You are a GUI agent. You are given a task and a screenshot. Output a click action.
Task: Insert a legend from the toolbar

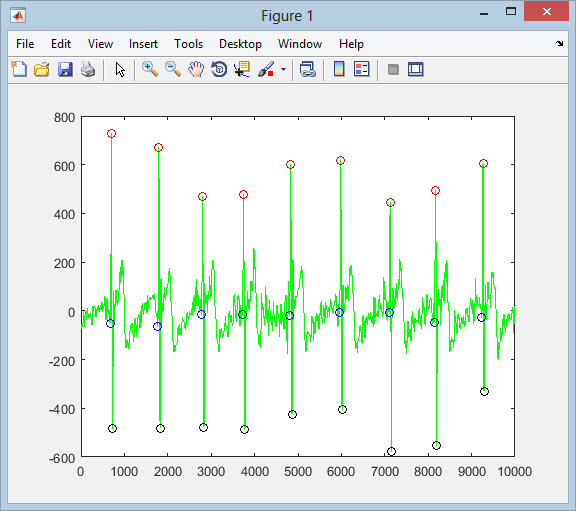click(361, 69)
